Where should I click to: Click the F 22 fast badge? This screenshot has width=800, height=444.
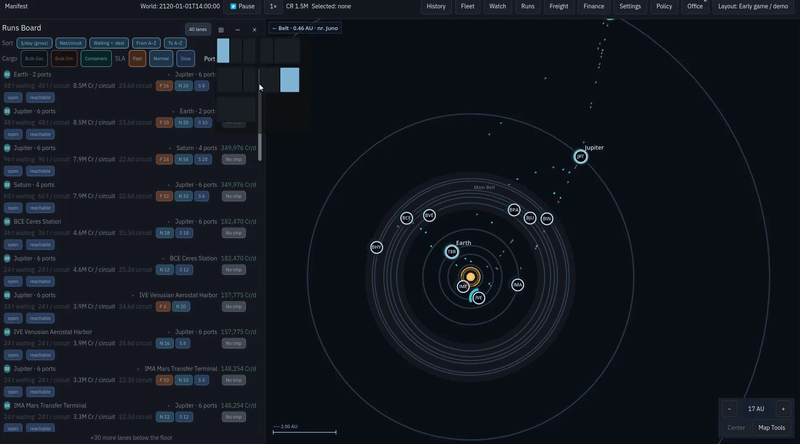click(x=164, y=196)
